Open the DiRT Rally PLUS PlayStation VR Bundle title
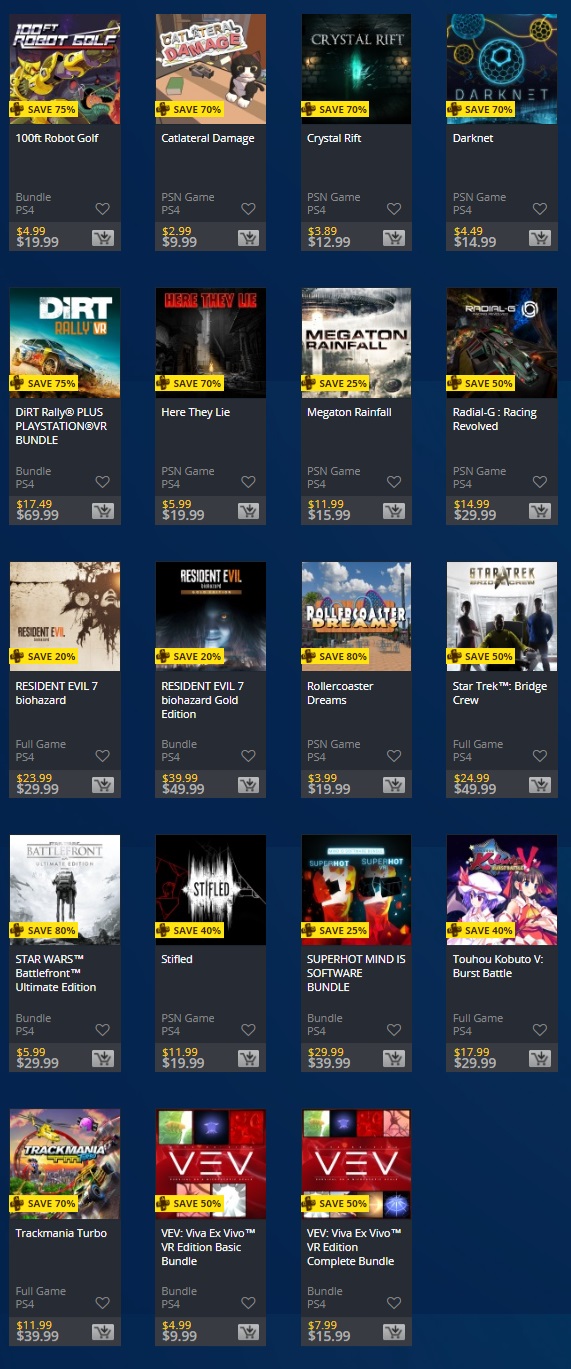 pyautogui.click(x=59, y=426)
